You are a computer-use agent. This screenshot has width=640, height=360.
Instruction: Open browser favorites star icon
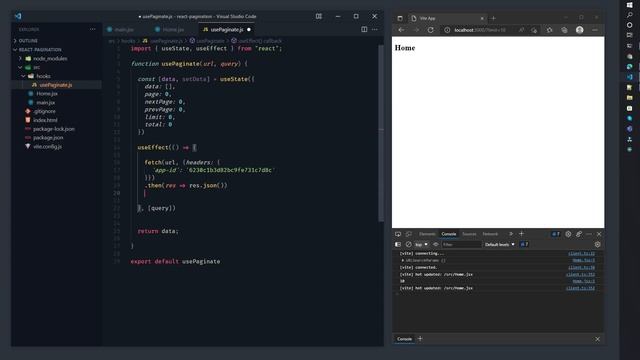pos(549,30)
